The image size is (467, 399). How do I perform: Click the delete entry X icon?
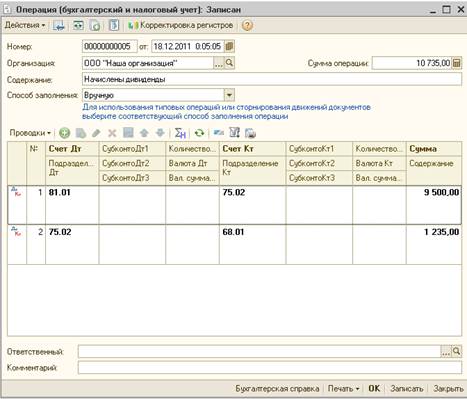tap(112, 133)
